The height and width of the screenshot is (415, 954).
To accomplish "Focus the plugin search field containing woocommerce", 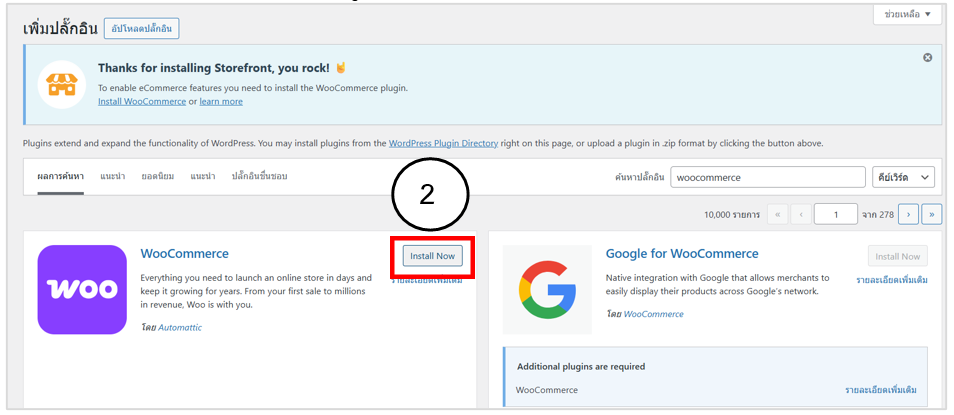I will pyautogui.click(x=767, y=177).
